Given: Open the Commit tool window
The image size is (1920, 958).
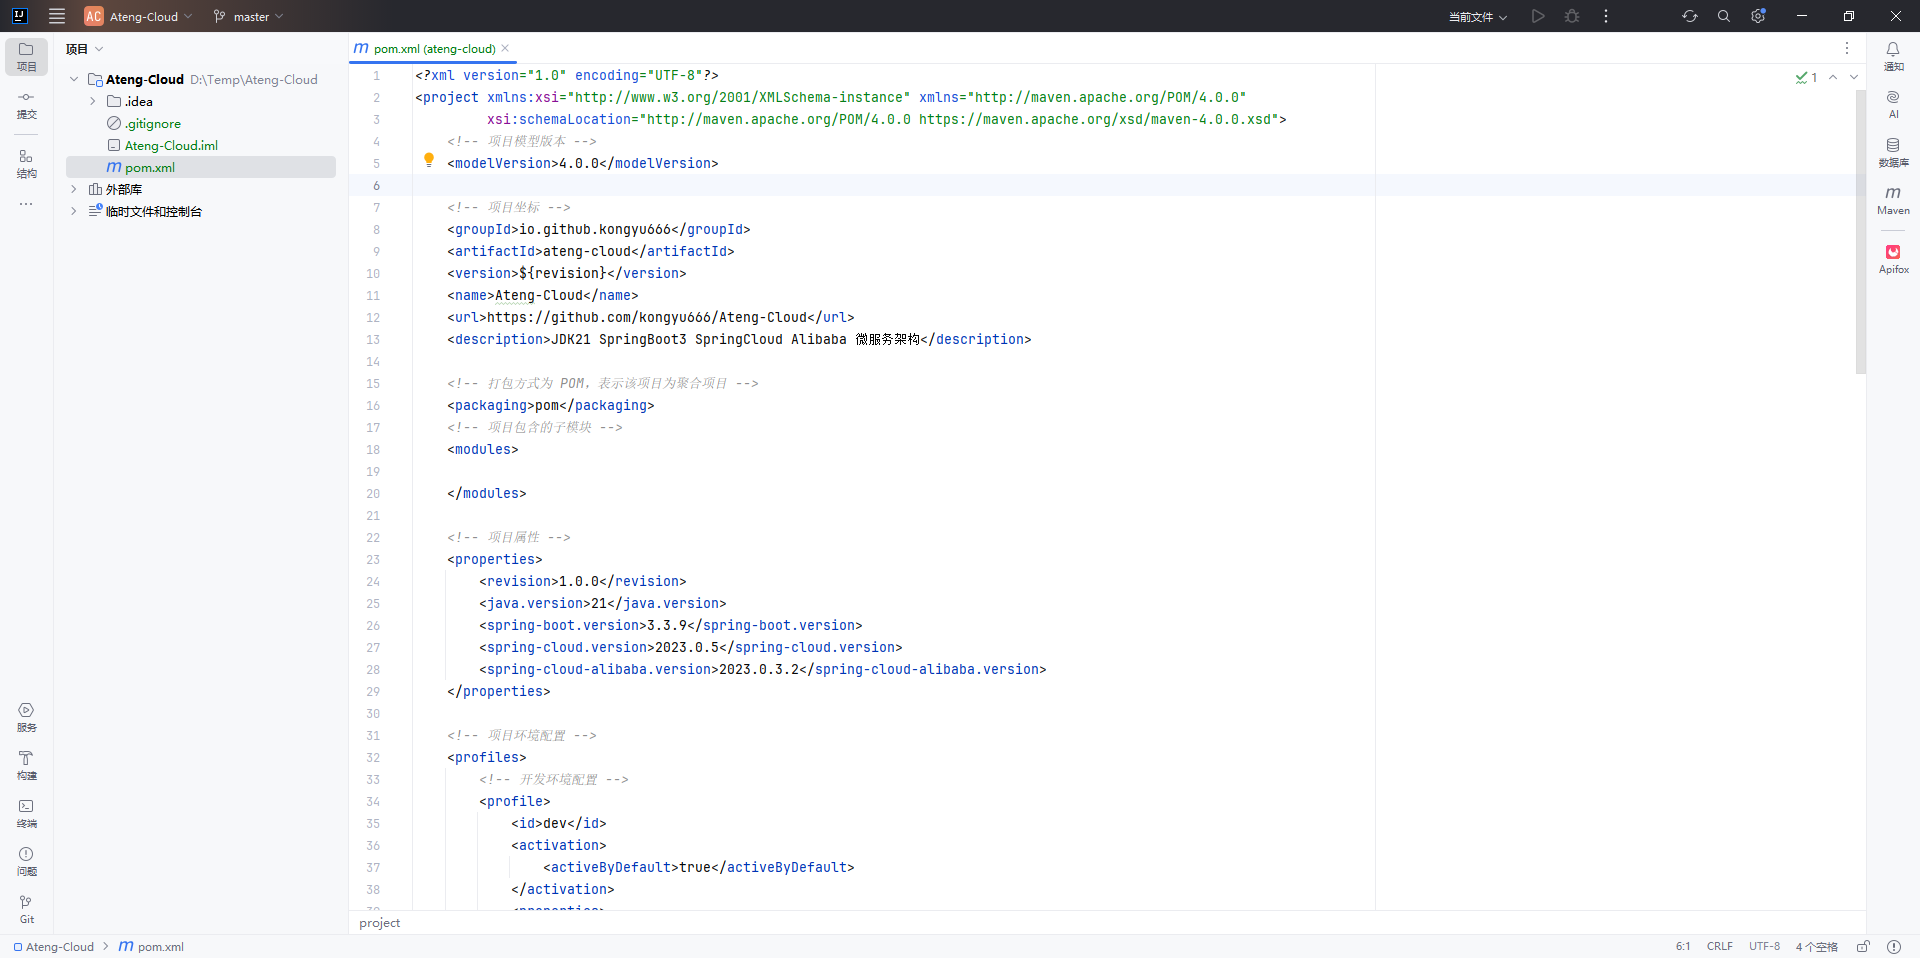Looking at the screenshot, I should 26,104.
